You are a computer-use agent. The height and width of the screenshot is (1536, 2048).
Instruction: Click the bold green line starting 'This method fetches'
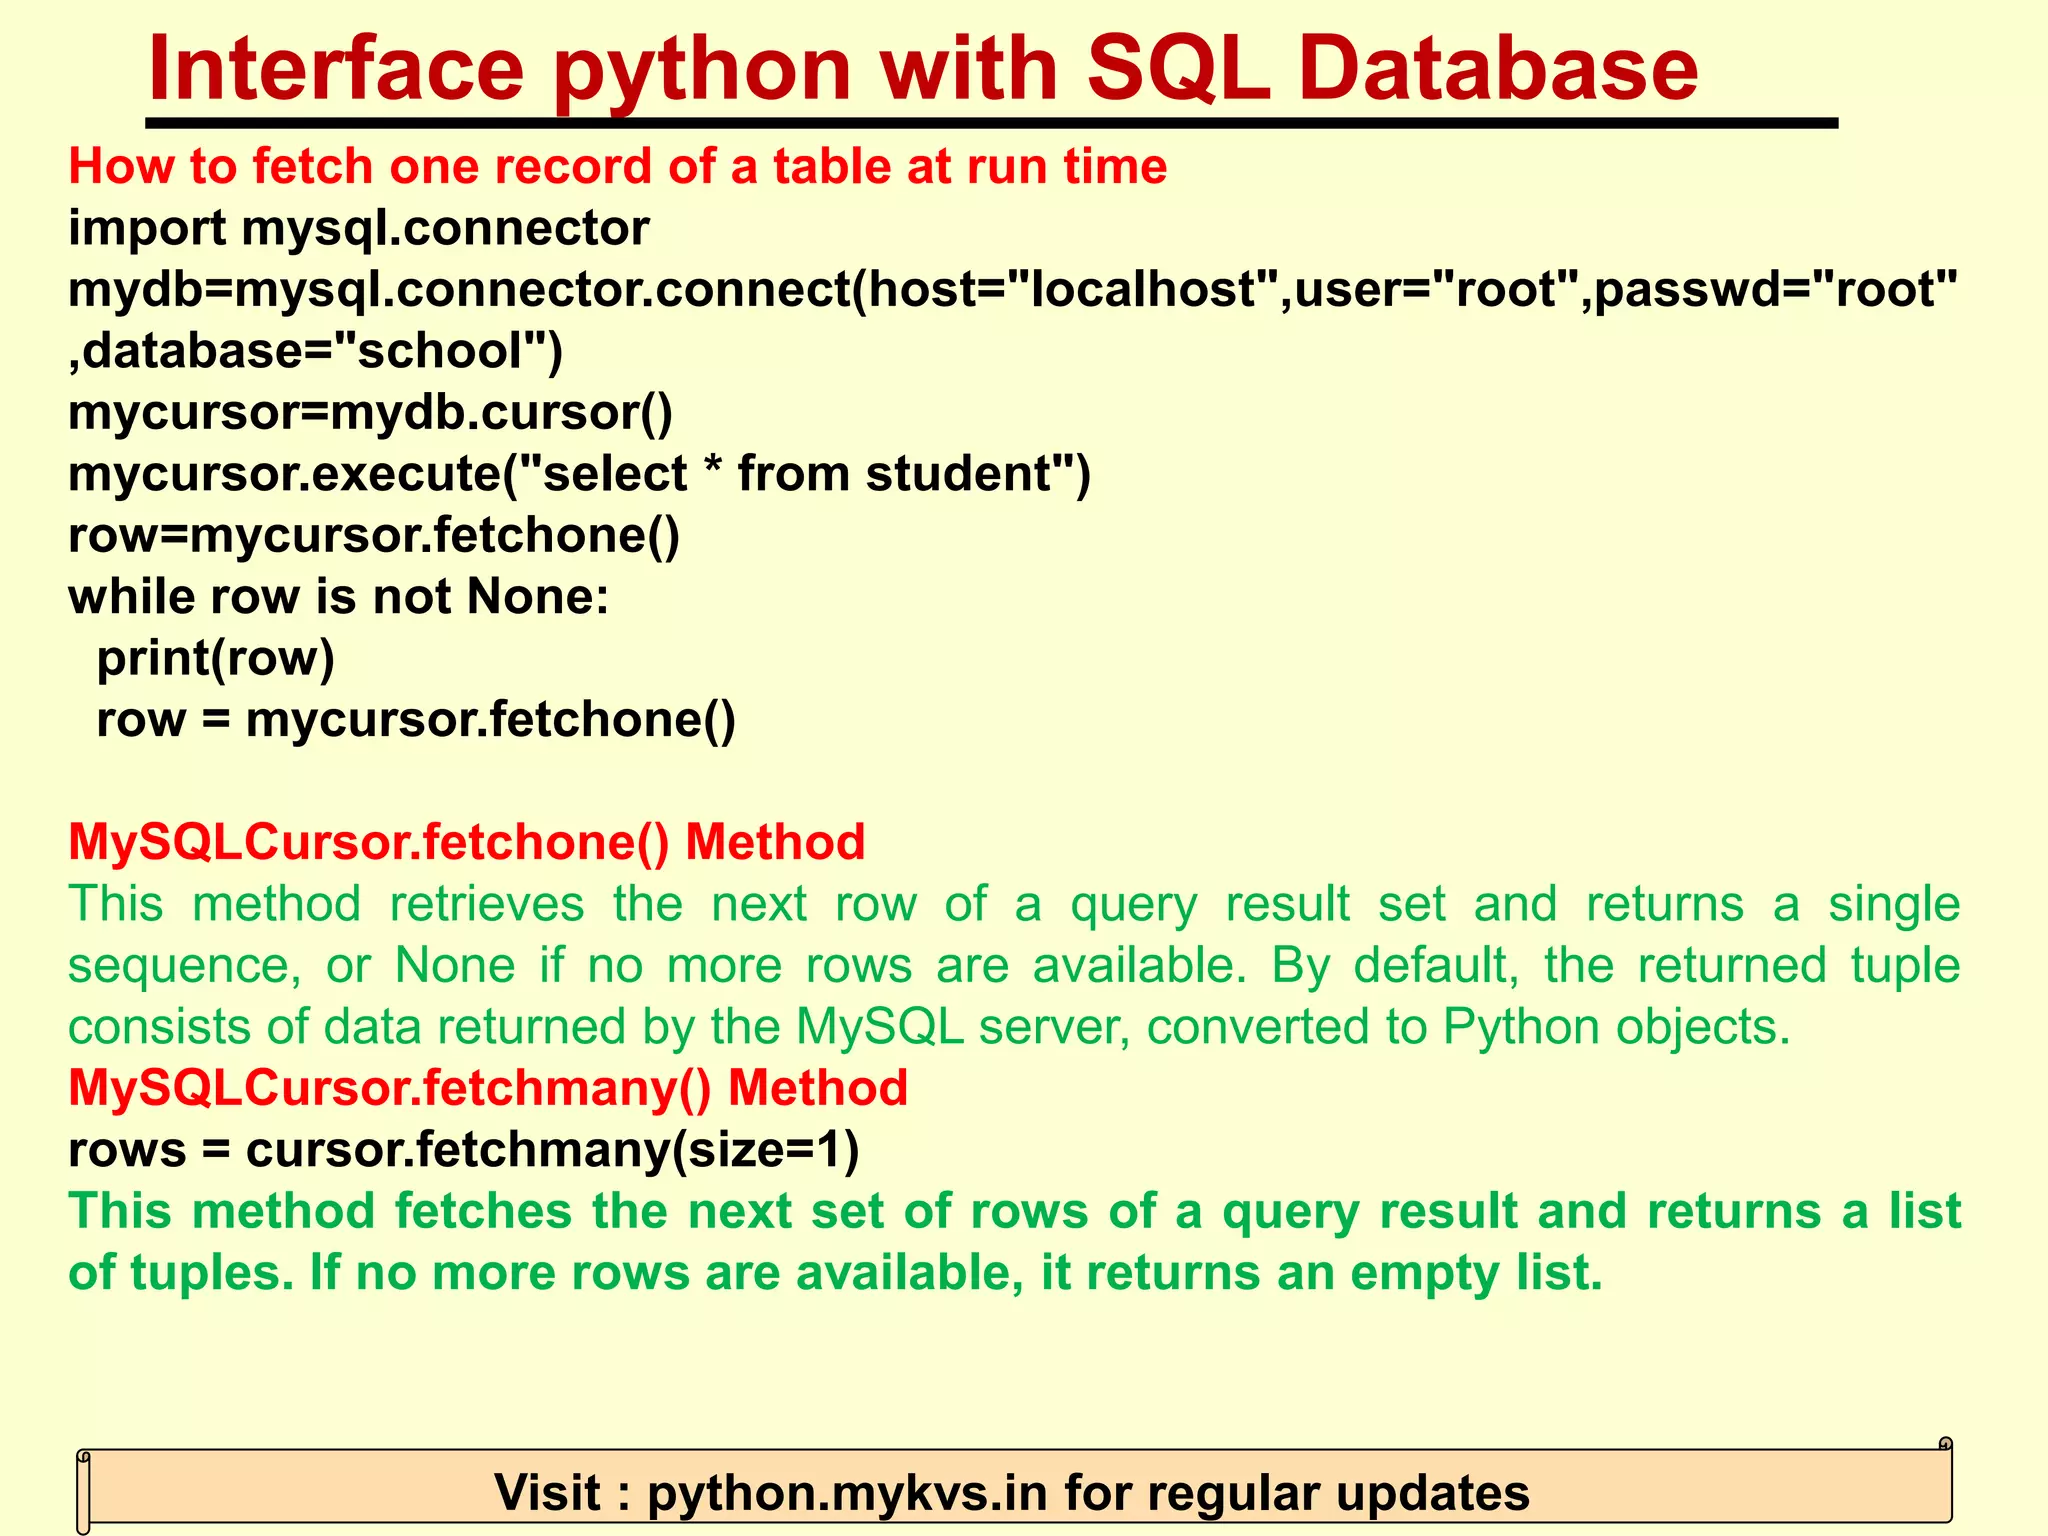pyautogui.click(x=1012, y=1211)
